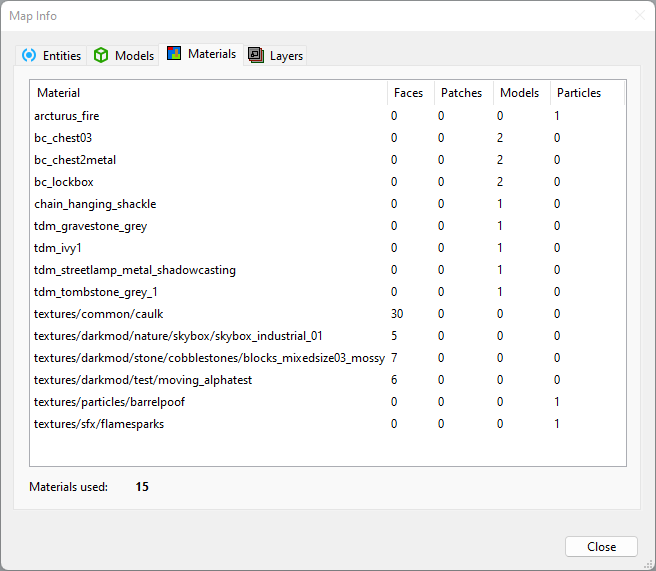
Task: Select the bc_chest2metal row
Action: coord(74,160)
